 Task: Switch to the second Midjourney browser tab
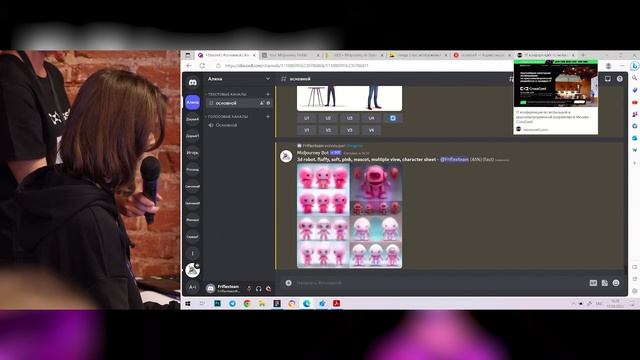(291, 55)
